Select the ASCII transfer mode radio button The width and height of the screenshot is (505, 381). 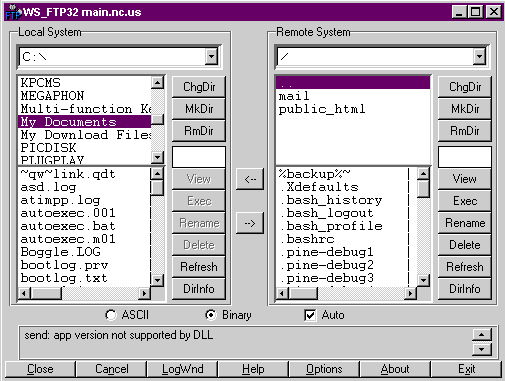pos(111,315)
